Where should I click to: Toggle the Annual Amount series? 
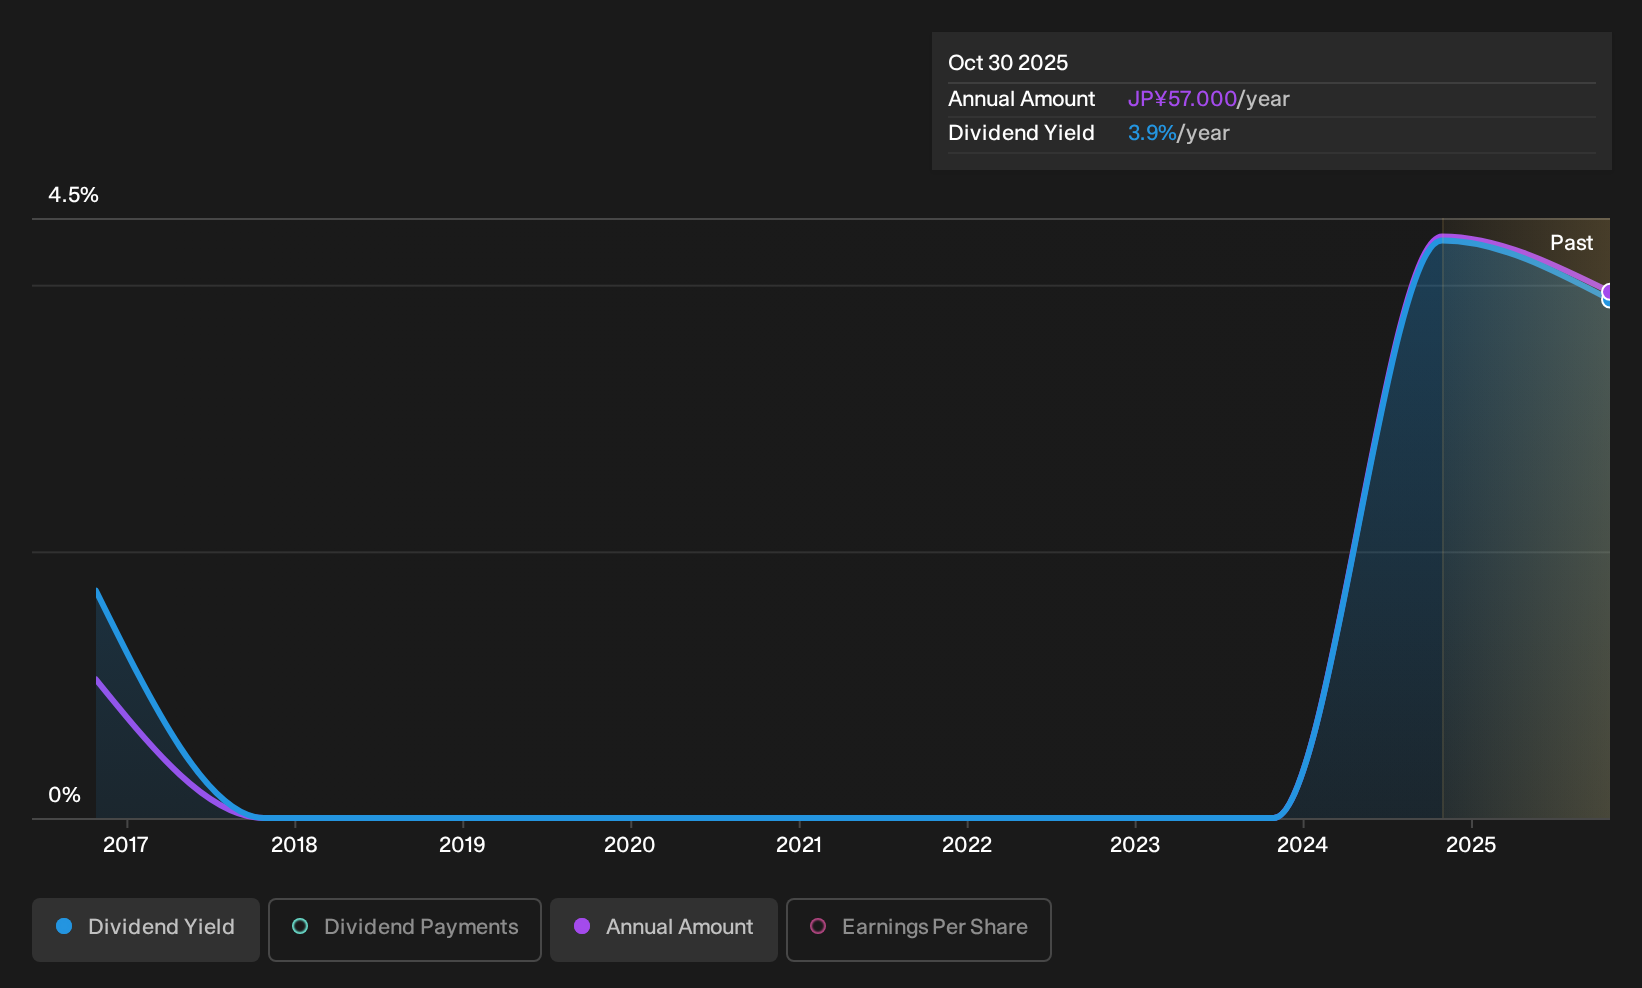664,929
